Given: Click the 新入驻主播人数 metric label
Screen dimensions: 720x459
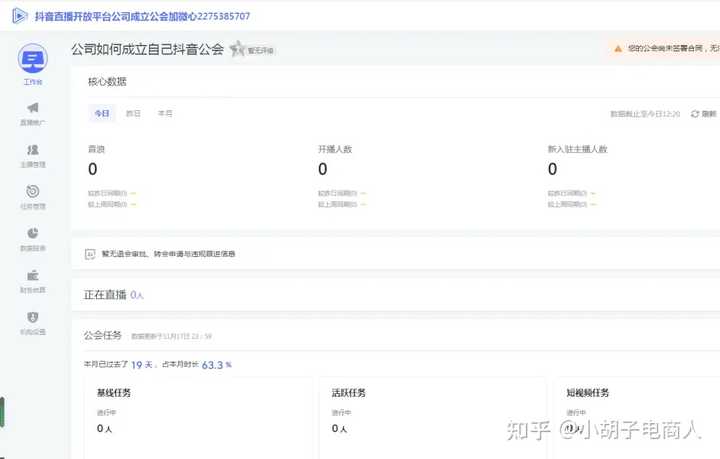Looking at the screenshot, I should coord(578,149).
